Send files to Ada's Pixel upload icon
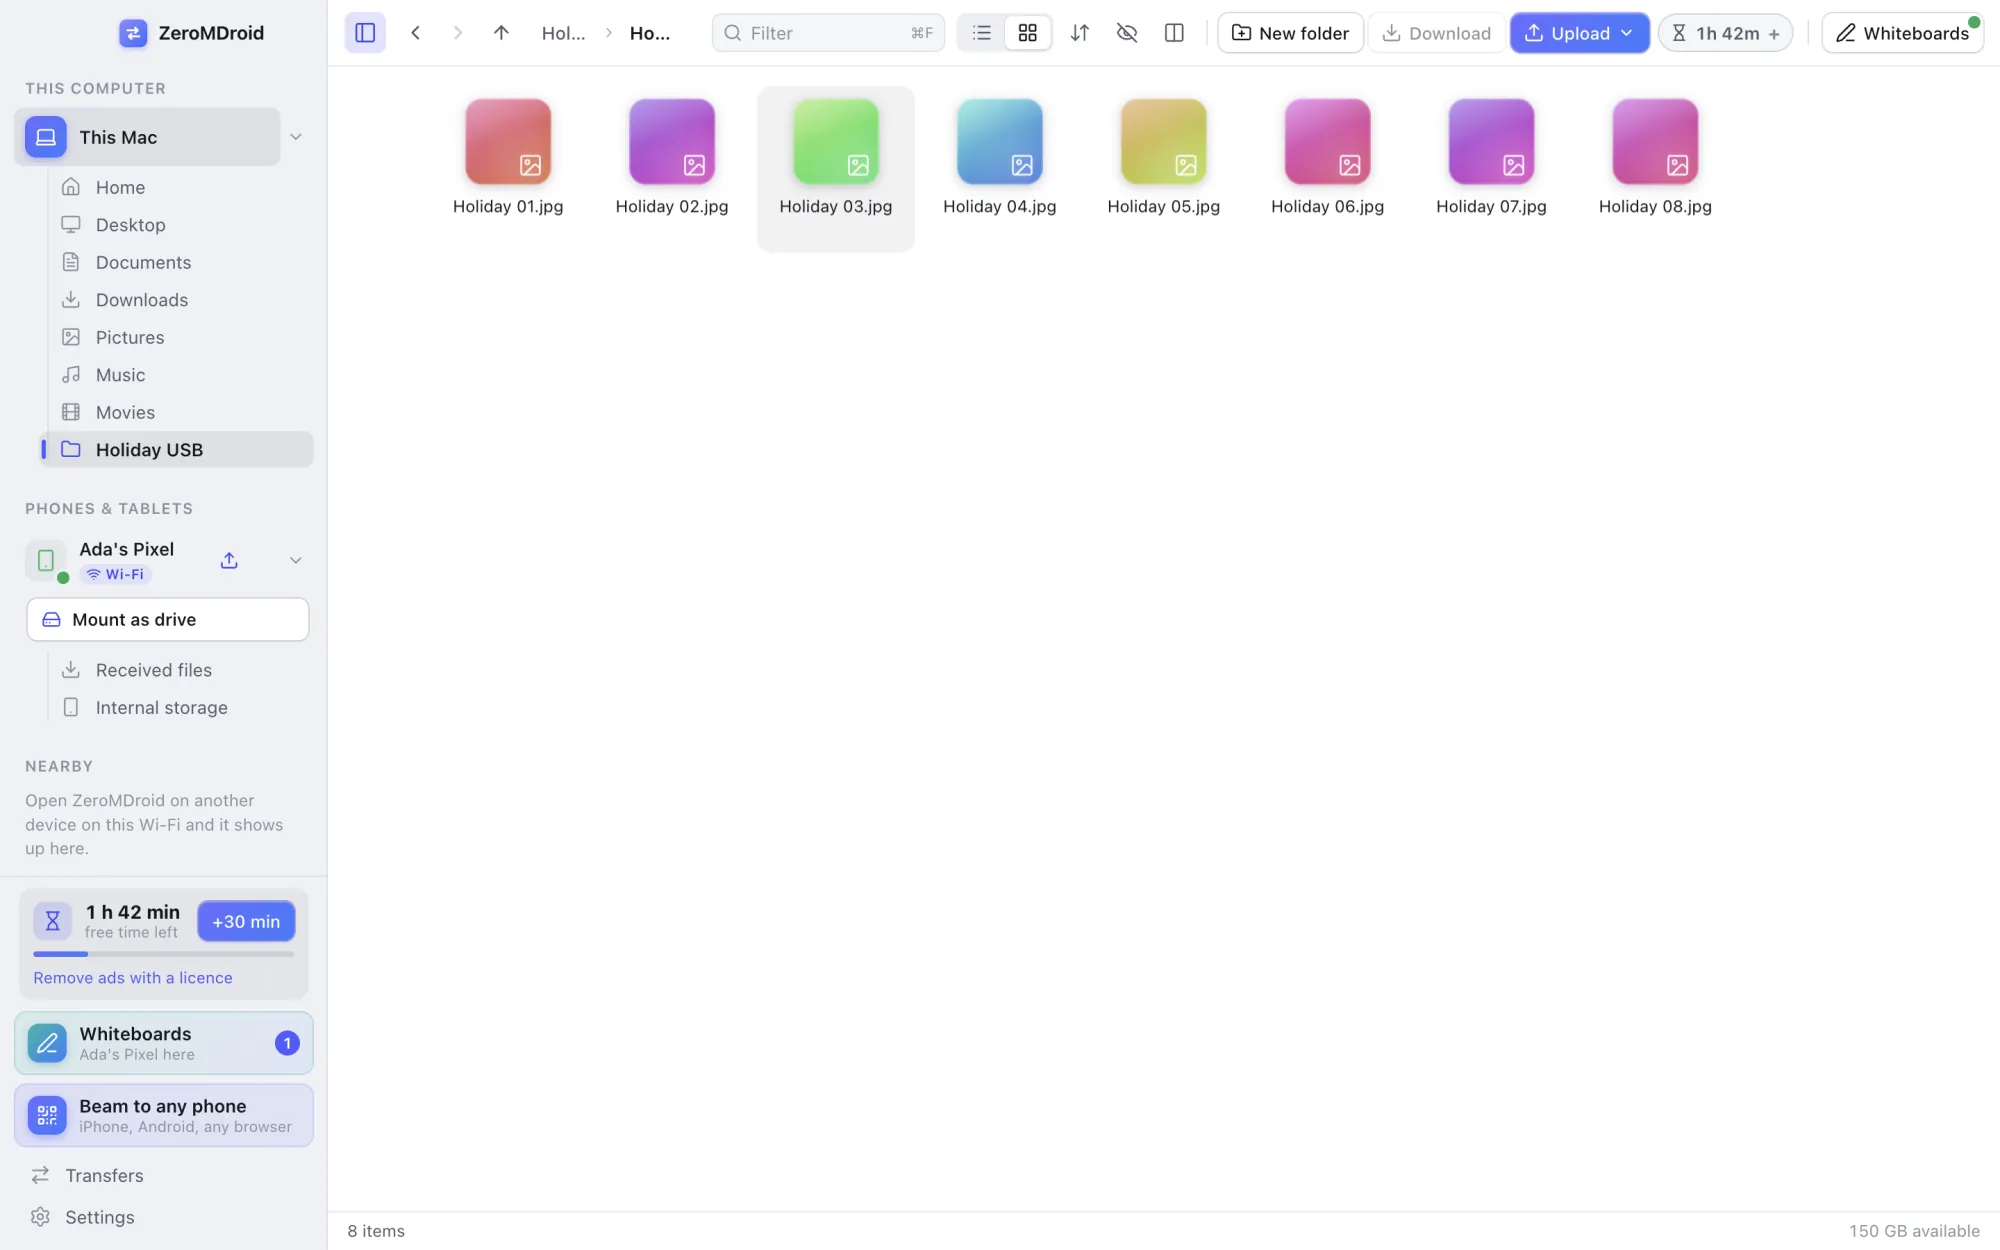The image size is (2000, 1250). click(229, 560)
